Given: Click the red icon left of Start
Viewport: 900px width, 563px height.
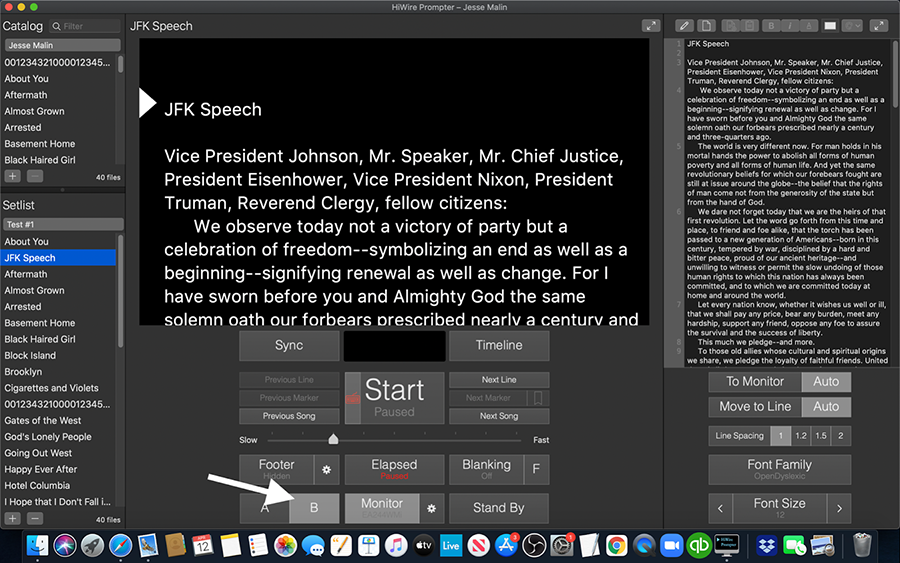Looking at the screenshot, I should coord(352,398).
